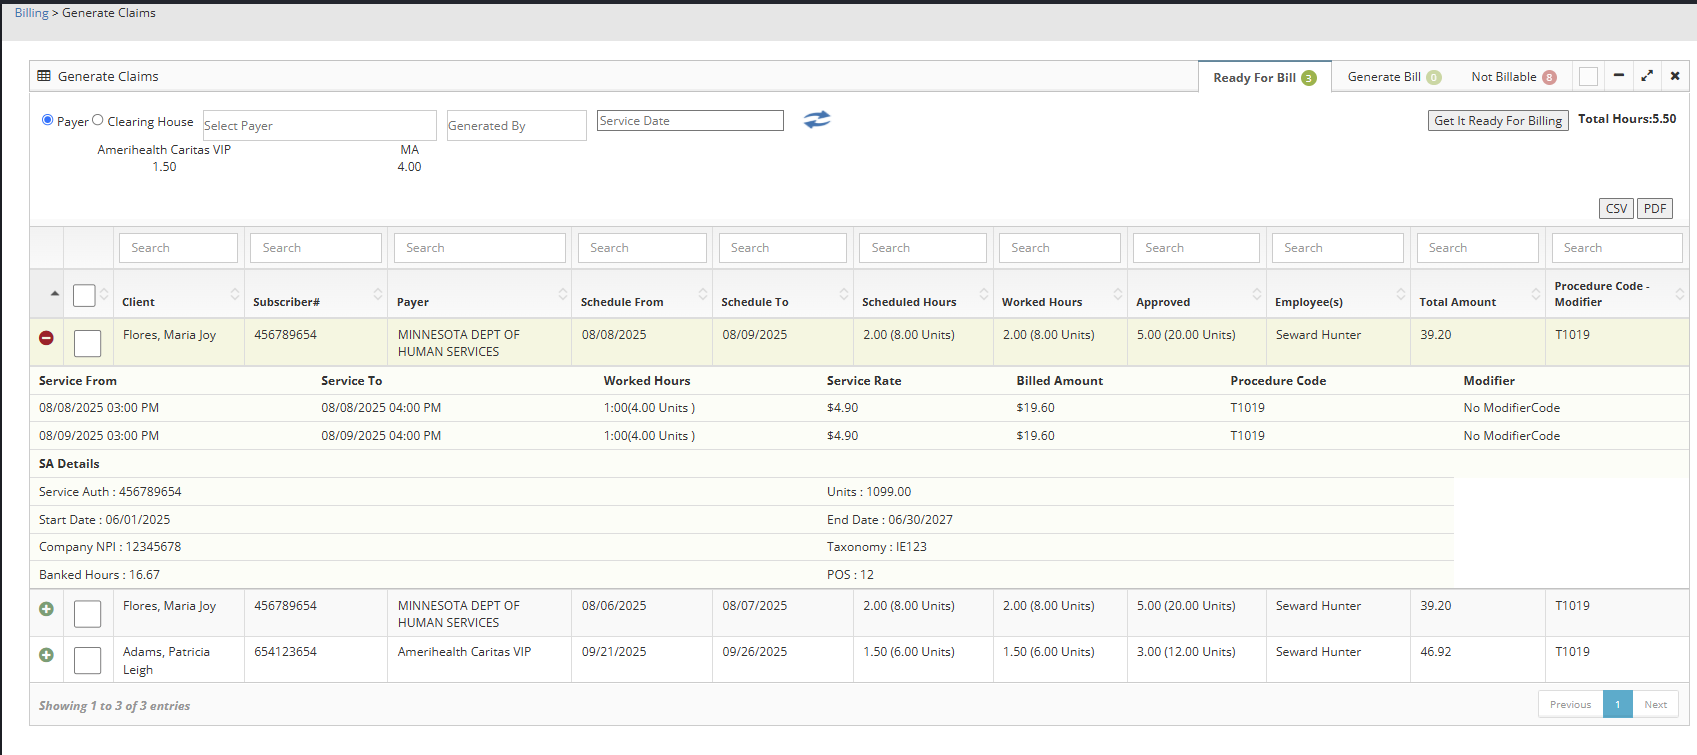Open the Generated By dropdown

pos(516,125)
